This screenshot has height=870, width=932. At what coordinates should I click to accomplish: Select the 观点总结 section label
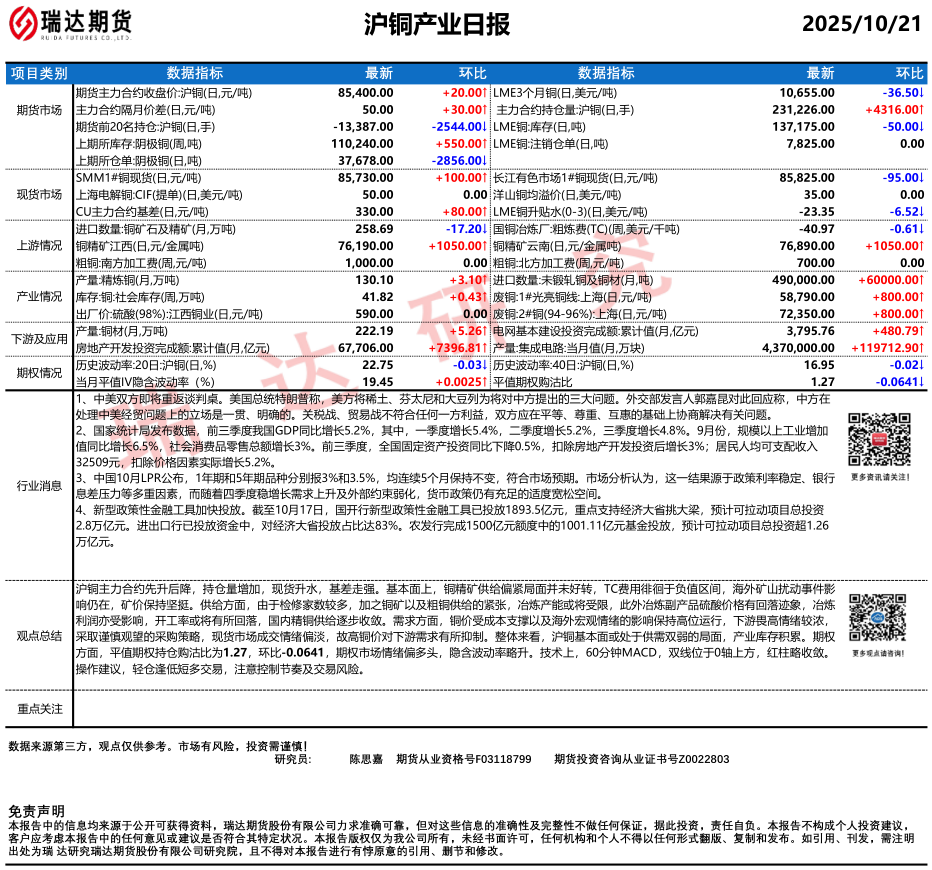tap(40, 635)
